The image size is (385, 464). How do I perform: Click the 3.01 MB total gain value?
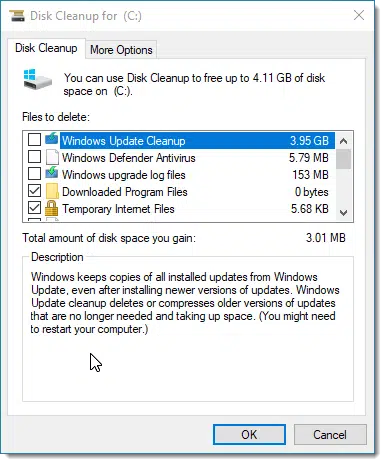click(x=326, y=238)
